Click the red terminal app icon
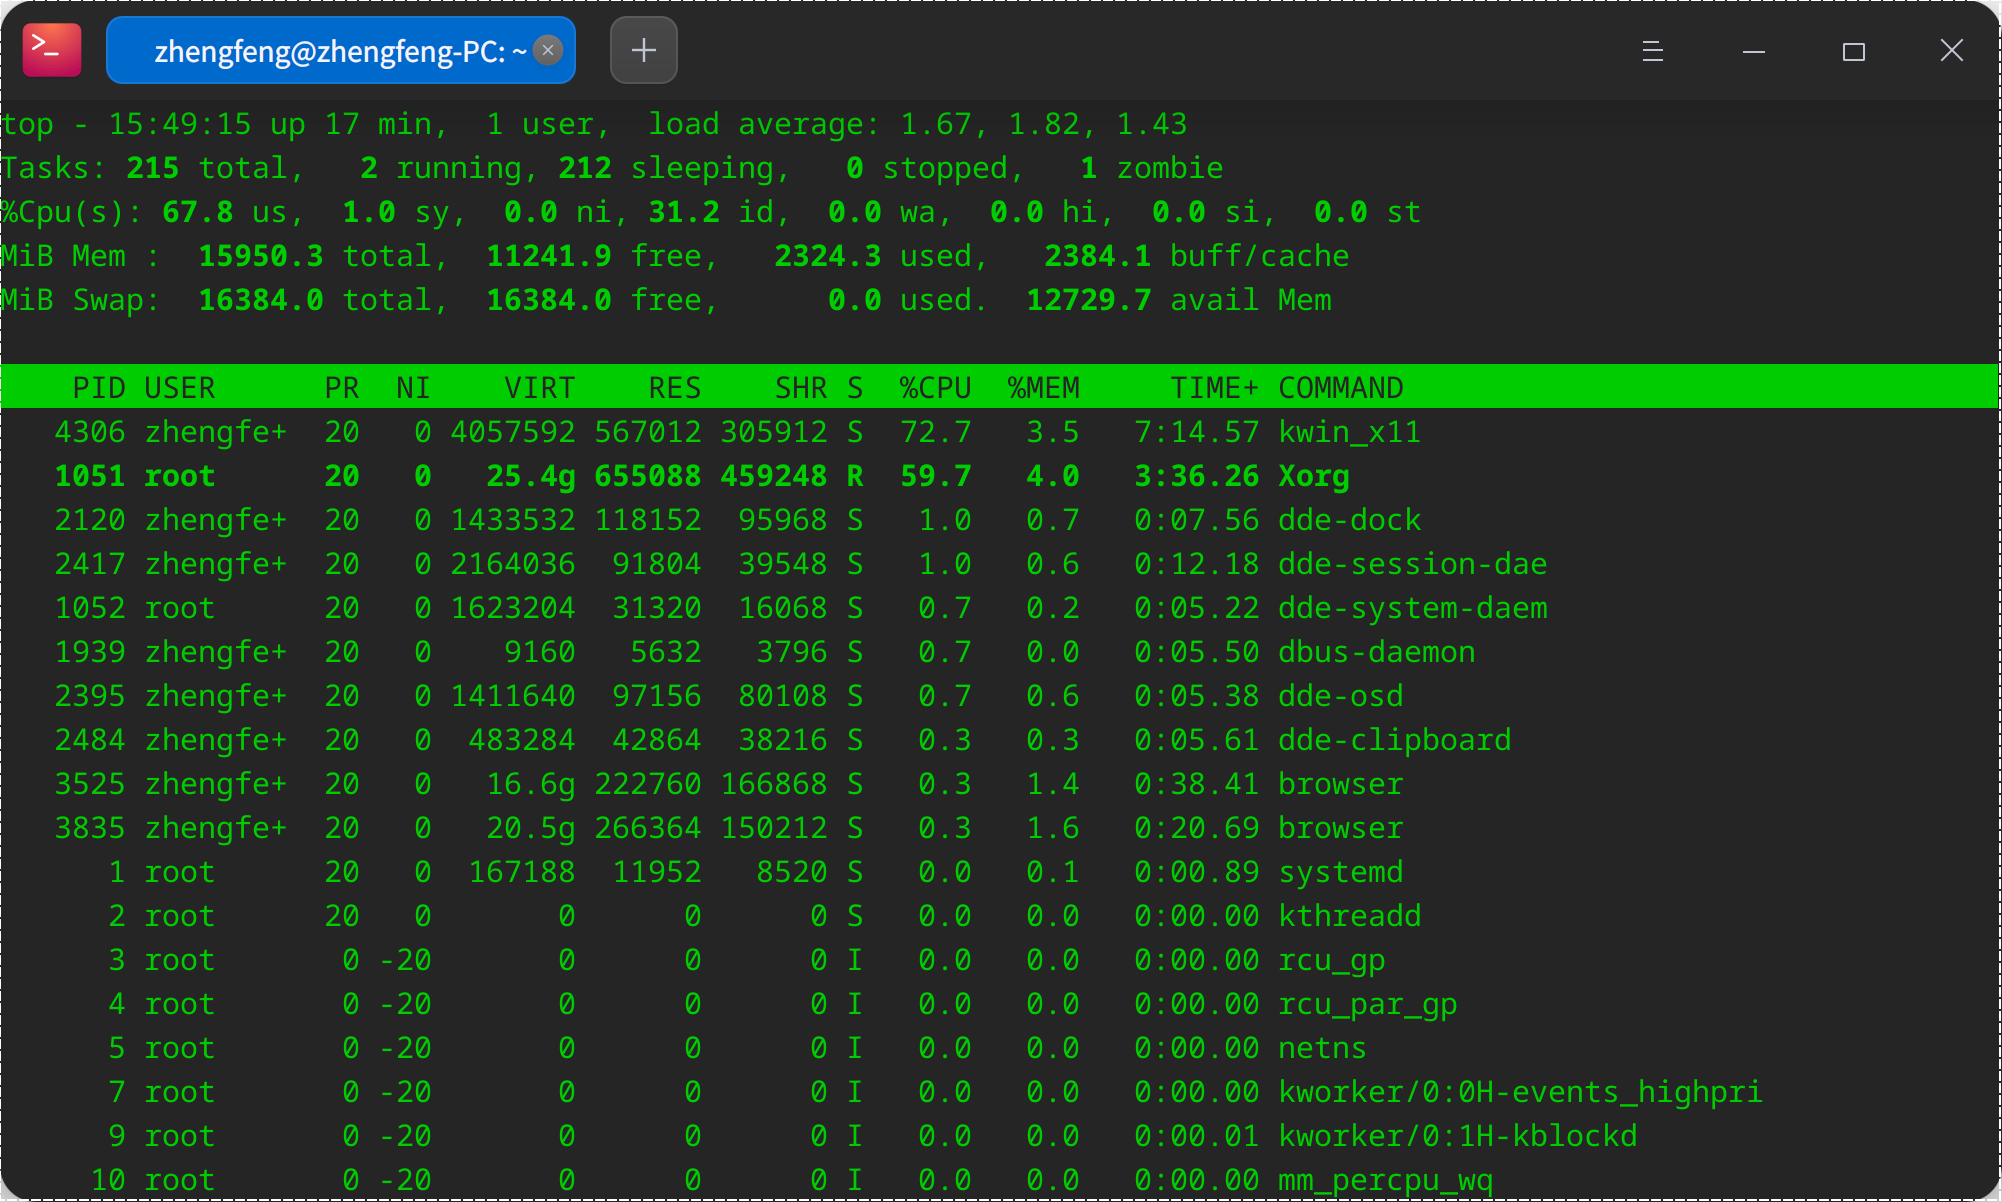The height and width of the screenshot is (1202, 2002). tap(52, 50)
